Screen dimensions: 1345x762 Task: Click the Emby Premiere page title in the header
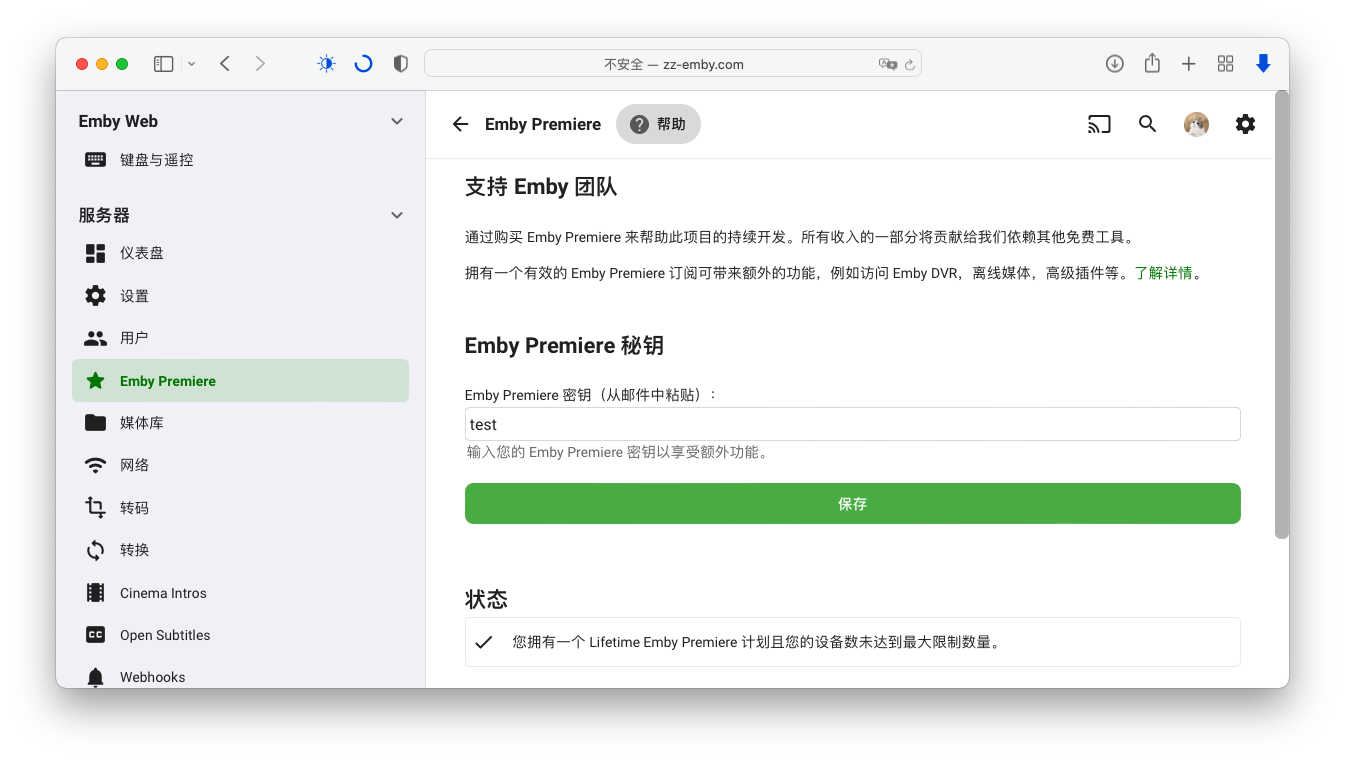click(x=543, y=124)
